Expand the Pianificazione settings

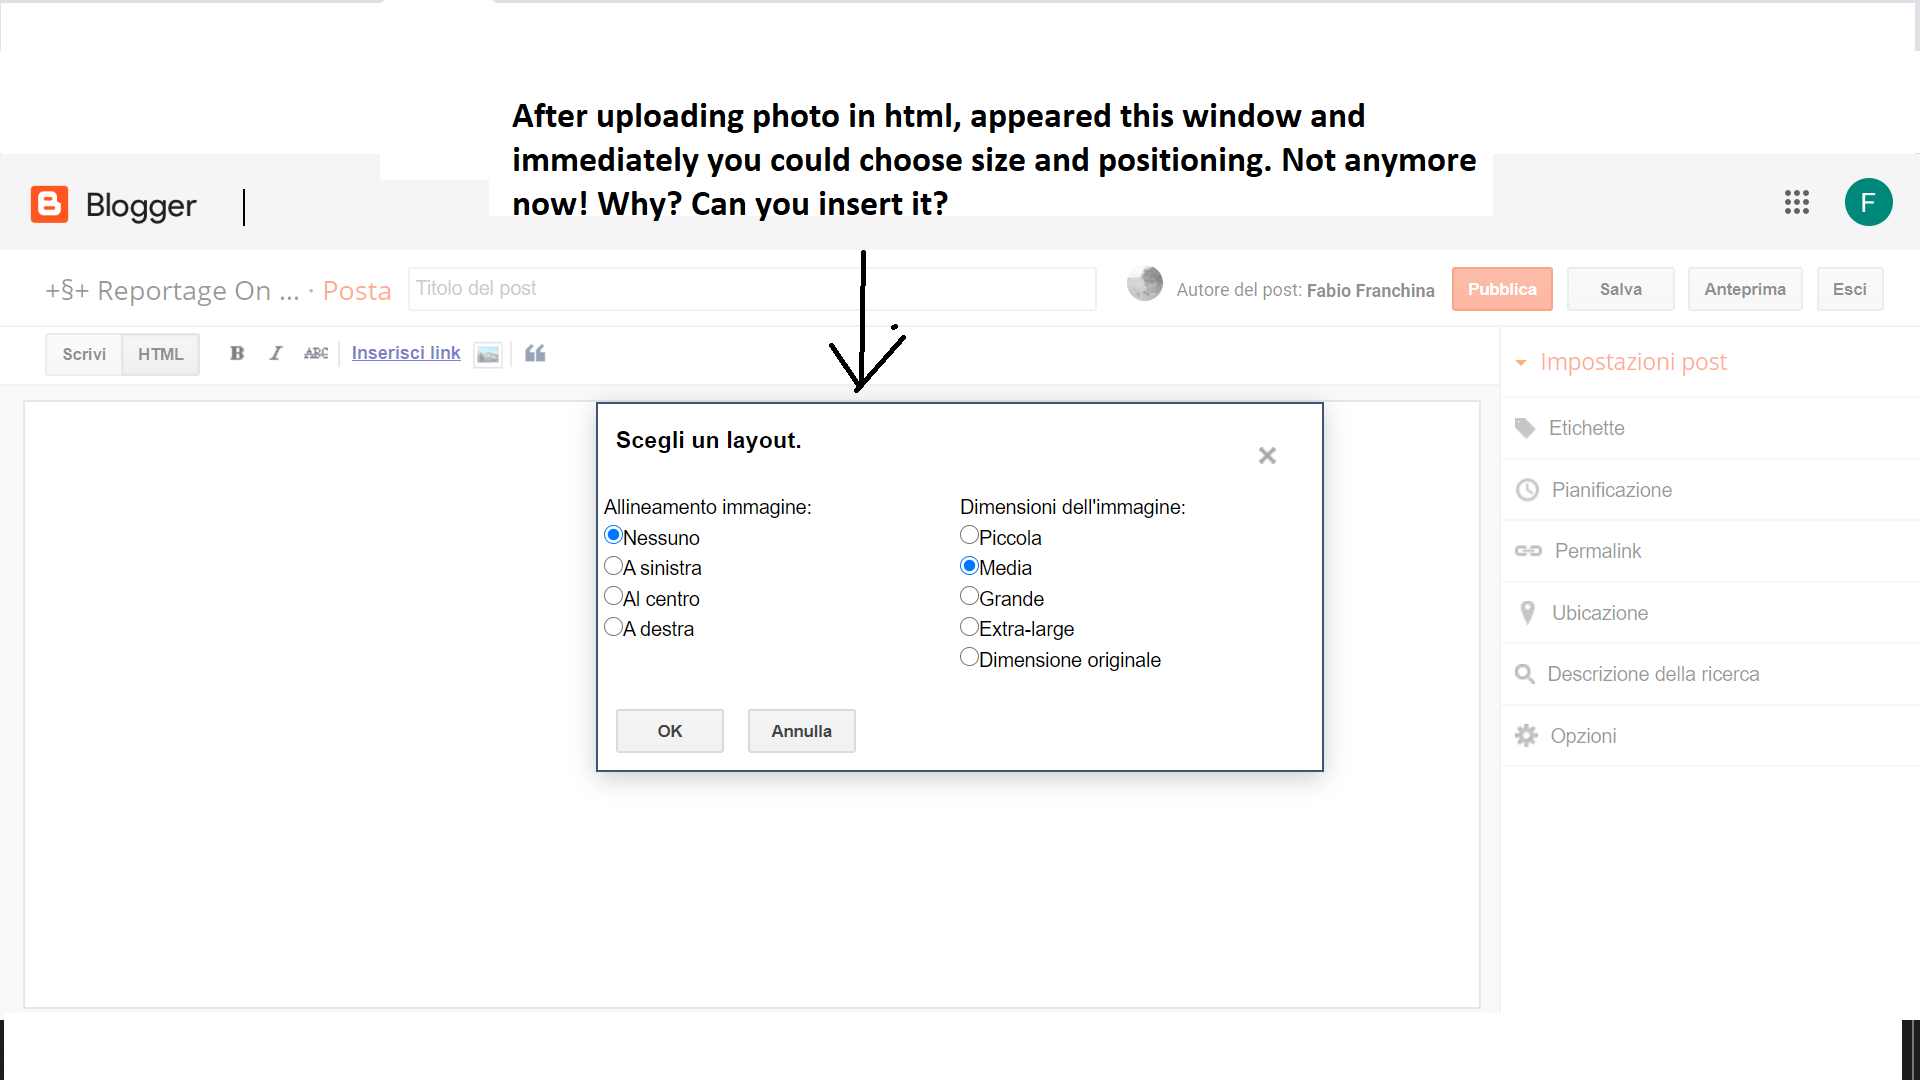coord(1611,490)
